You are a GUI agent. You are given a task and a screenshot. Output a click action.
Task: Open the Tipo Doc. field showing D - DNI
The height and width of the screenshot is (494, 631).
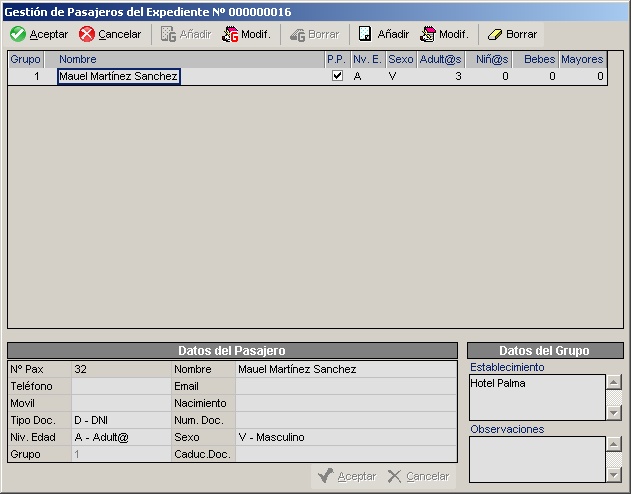(122, 420)
